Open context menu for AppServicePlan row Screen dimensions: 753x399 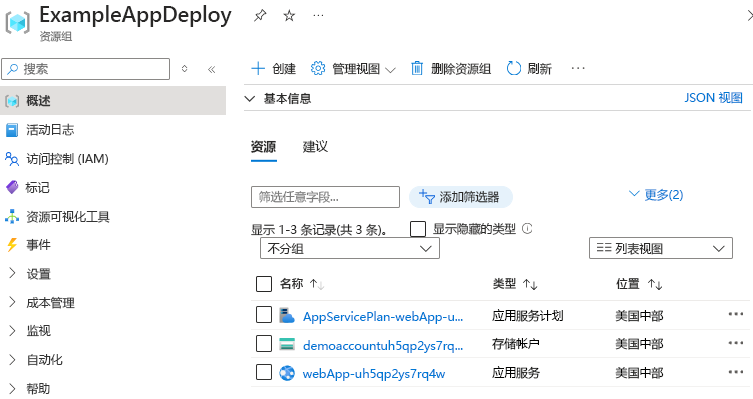click(x=736, y=314)
